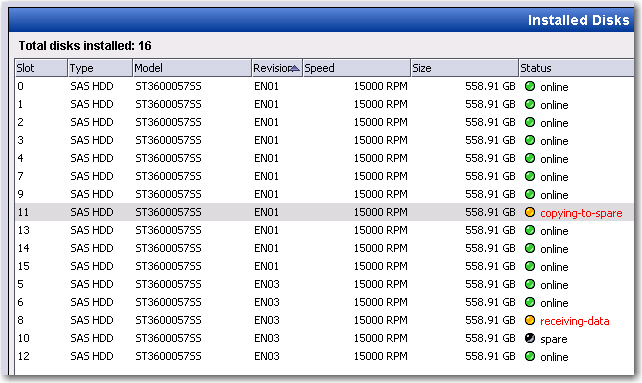Sort the table by Slot column

tap(41, 68)
